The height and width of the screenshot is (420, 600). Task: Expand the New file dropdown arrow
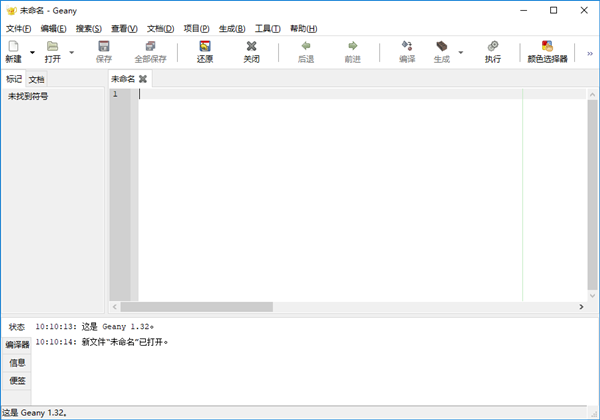(33, 52)
